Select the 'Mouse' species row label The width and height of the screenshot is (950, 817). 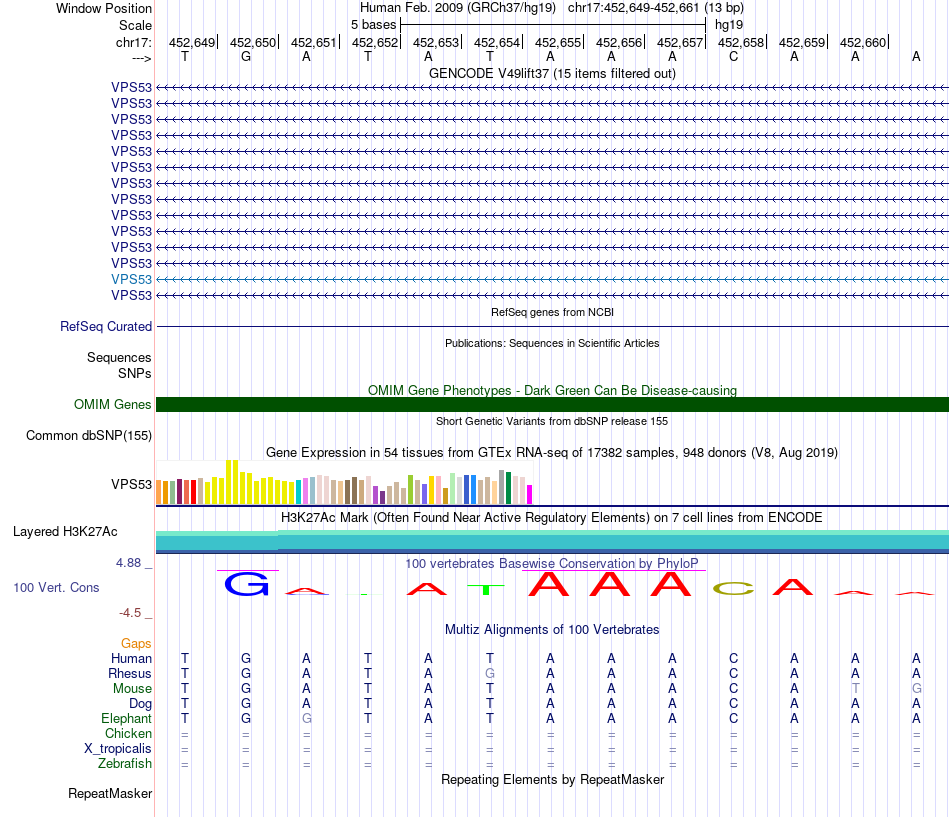[132, 689]
